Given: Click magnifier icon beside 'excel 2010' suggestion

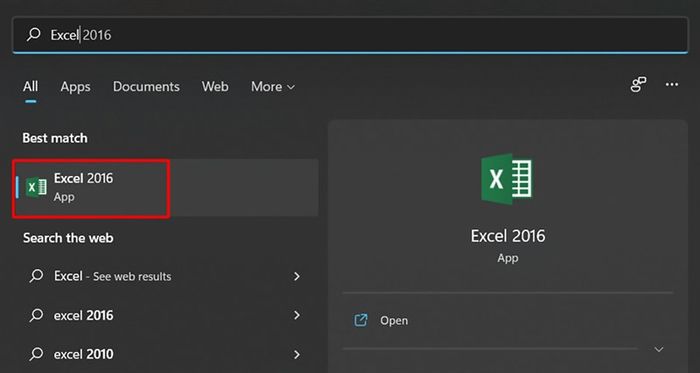Looking at the screenshot, I should pos(36,354).
